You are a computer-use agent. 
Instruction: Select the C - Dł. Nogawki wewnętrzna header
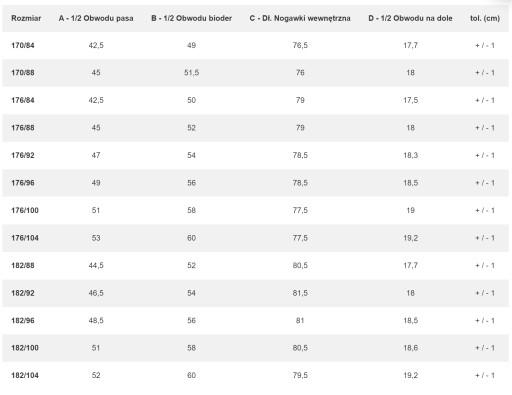[x=300, y=18]
